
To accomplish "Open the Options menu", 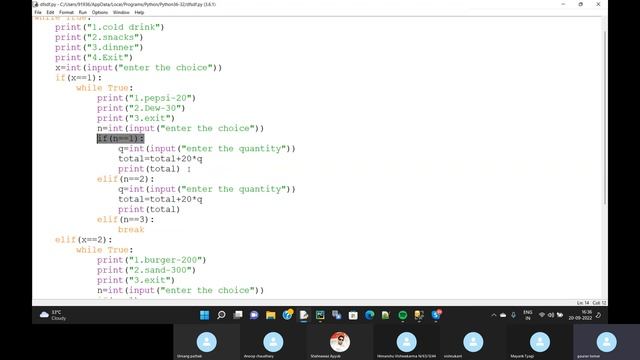I will [100, 13].
